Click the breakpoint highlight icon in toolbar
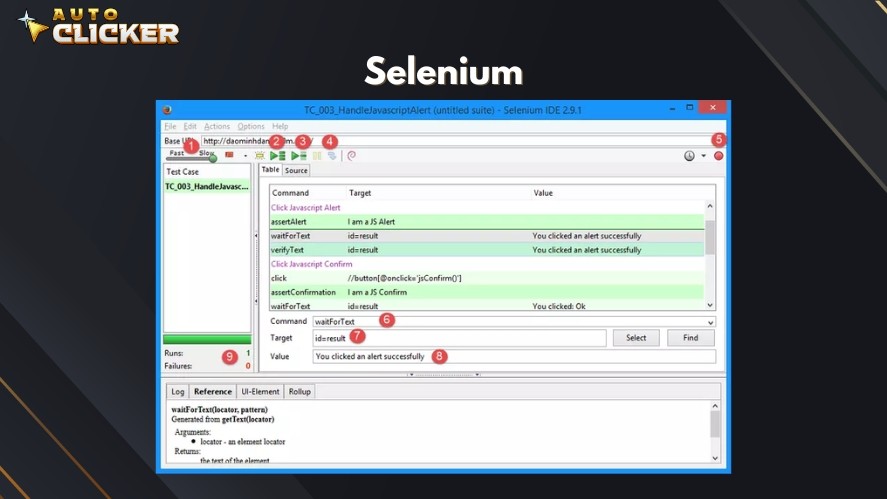Image resolution: width=887 pixels, height=499 pixels. 260,156
